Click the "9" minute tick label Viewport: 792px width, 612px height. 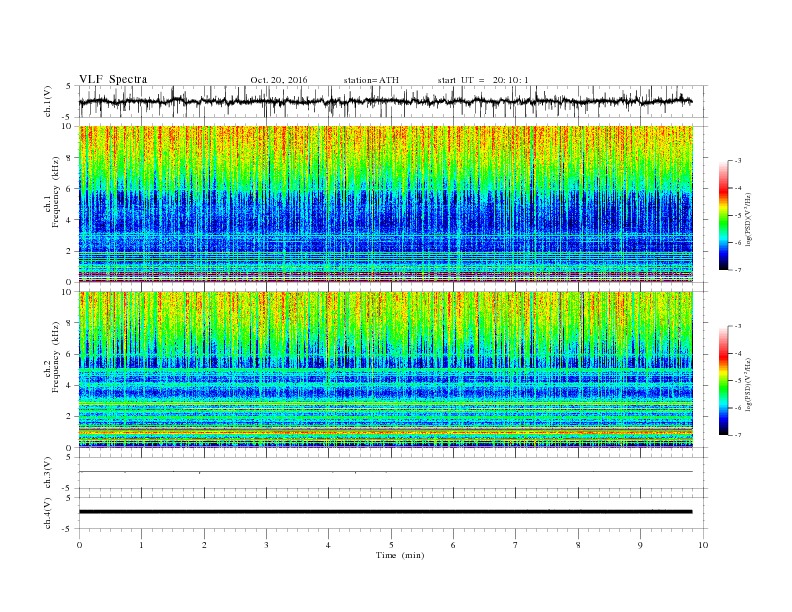point(640,545)
